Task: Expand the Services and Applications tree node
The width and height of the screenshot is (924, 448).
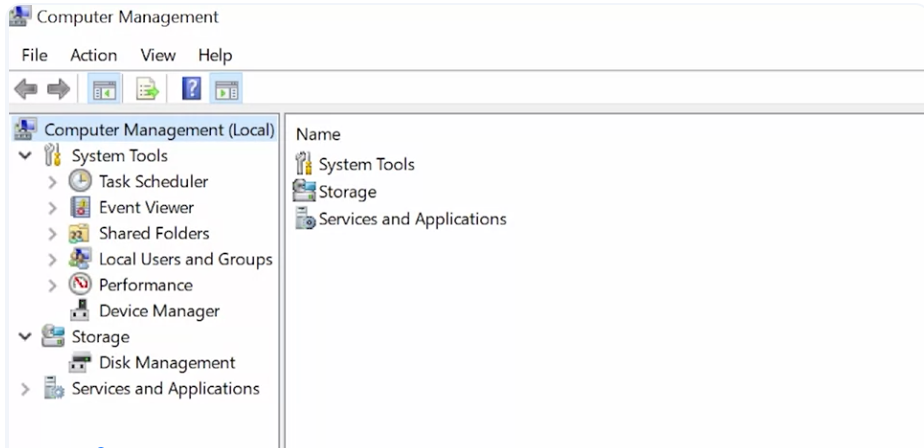Action: pyautogui.click(x=25, y=388)
